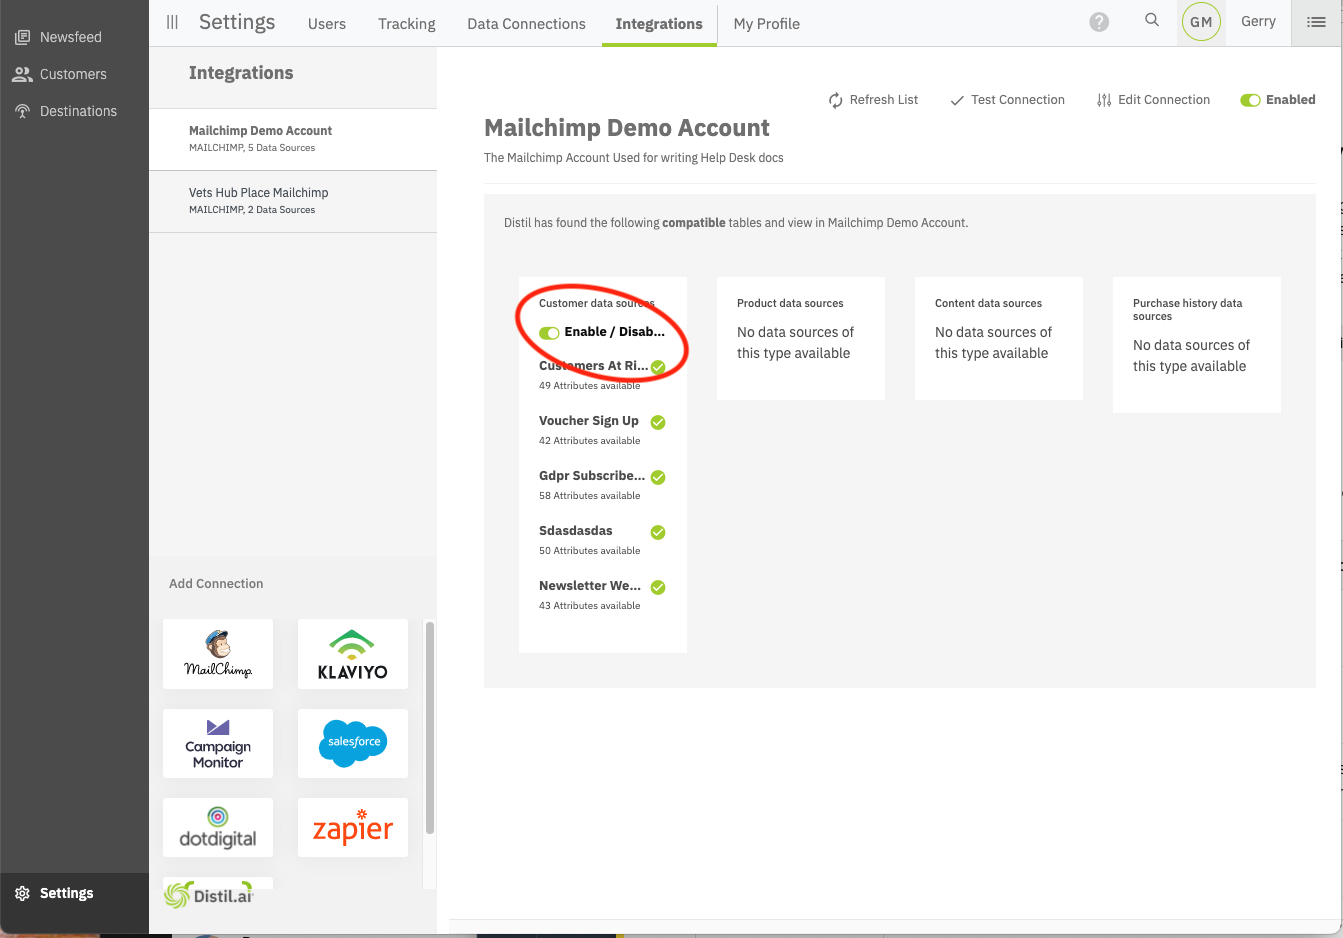Switch to the Data Connections tab
Image resolution: width=1343 pixels, height=938 pixels.
pos(526,24)
